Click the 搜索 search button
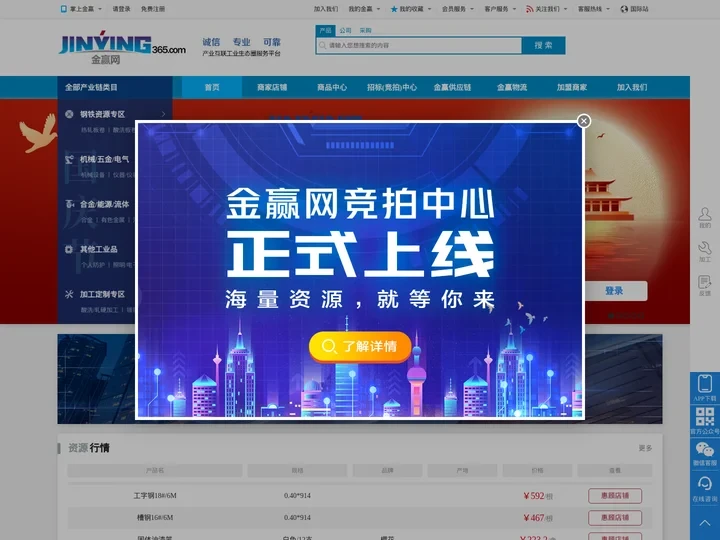The width and height of the screenshot is (720, 540). pyautogui.click(x=543, y=45)
